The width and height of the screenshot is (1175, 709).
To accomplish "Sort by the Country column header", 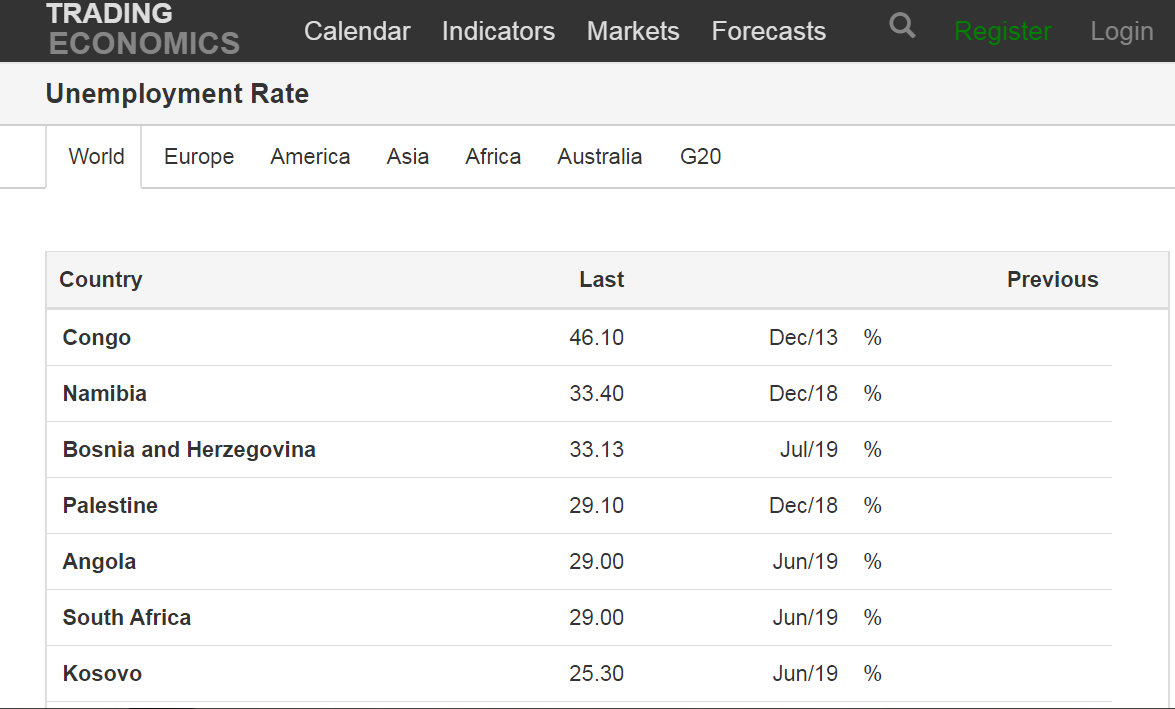I will (101, 280).
